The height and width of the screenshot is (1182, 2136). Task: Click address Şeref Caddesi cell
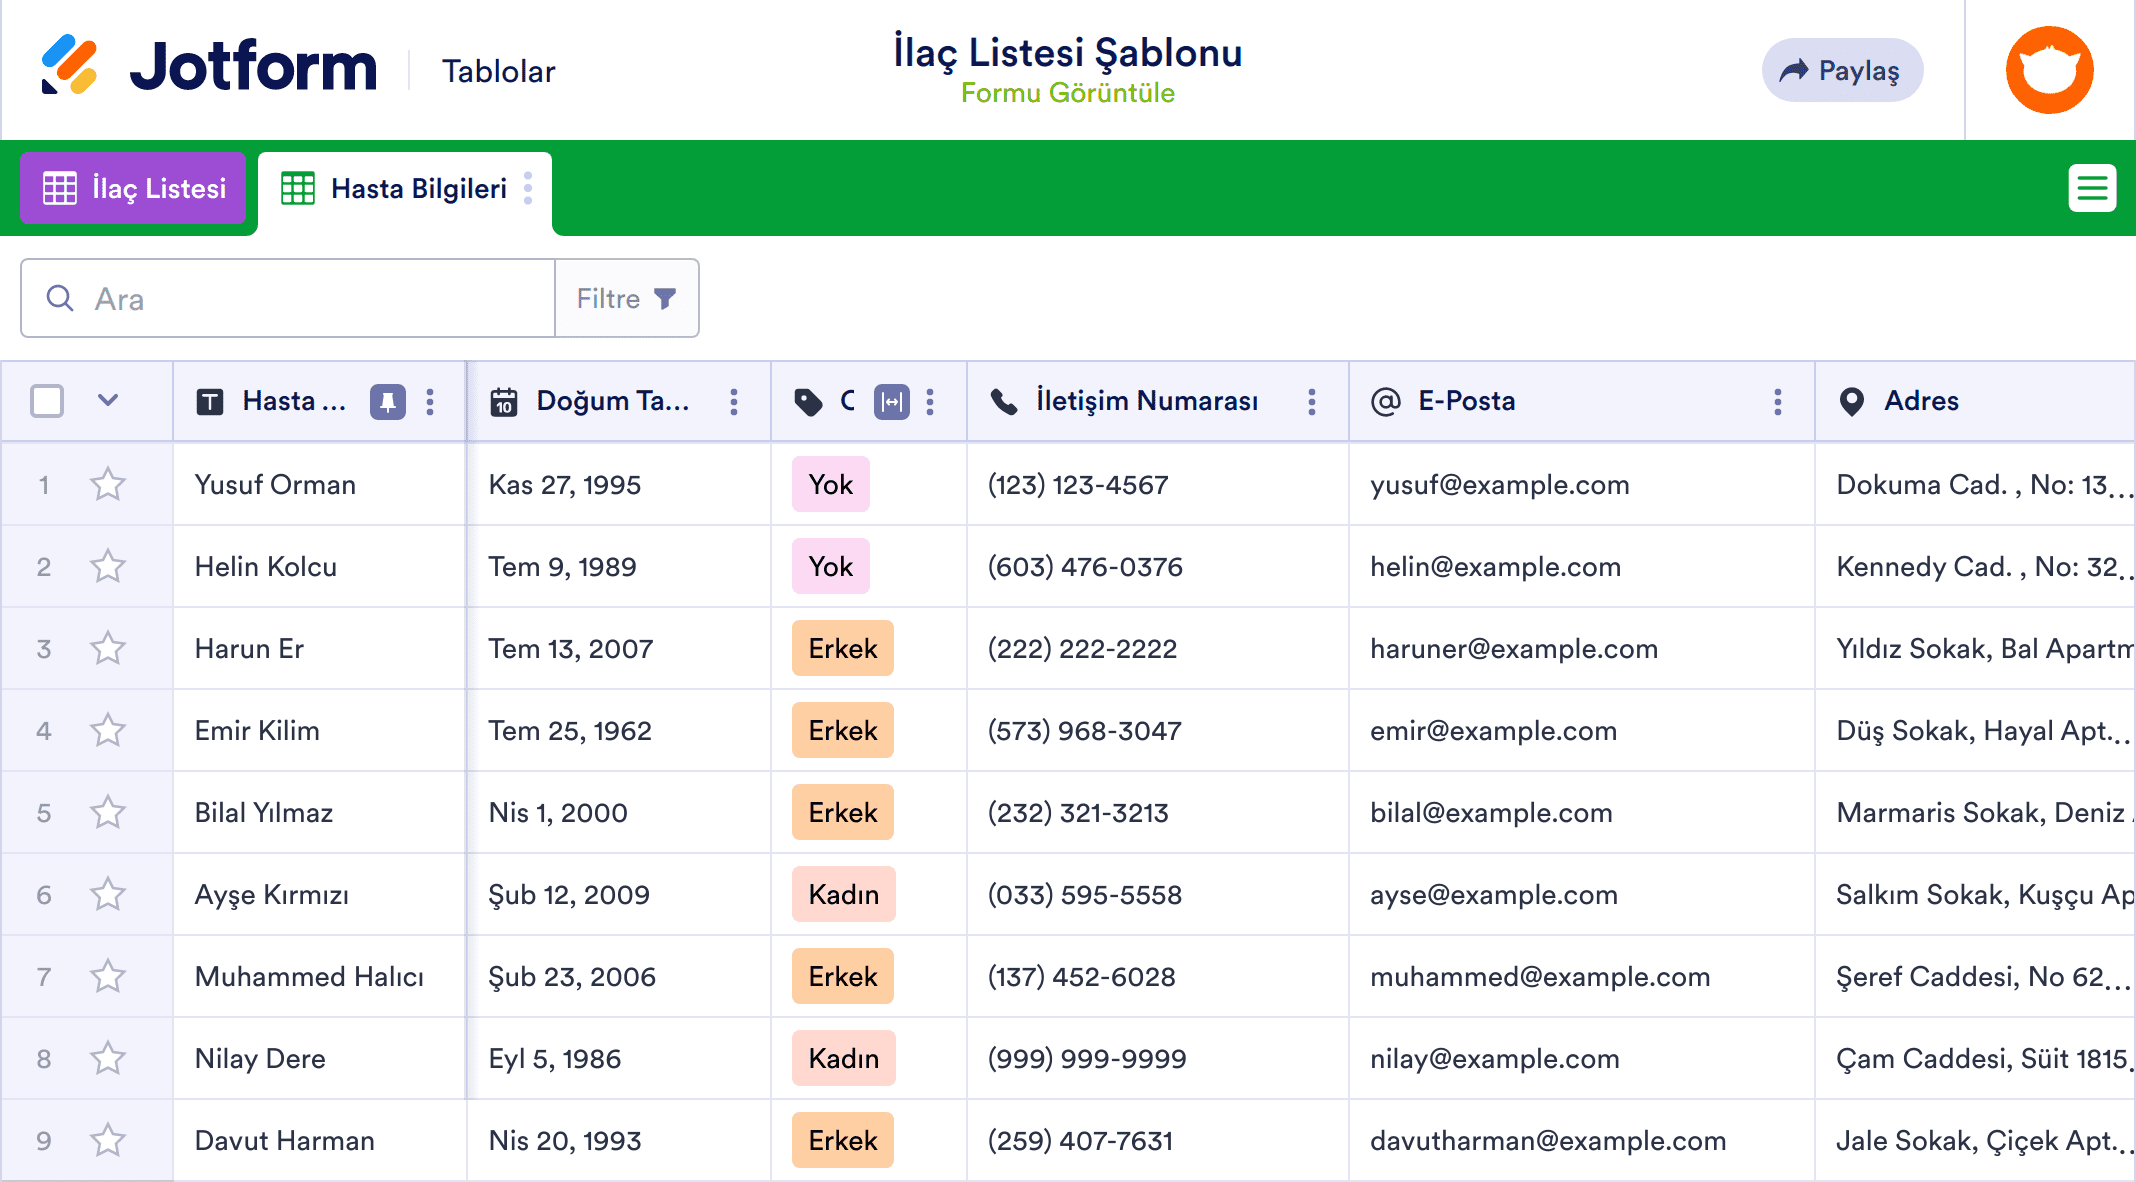(1975, 977)
